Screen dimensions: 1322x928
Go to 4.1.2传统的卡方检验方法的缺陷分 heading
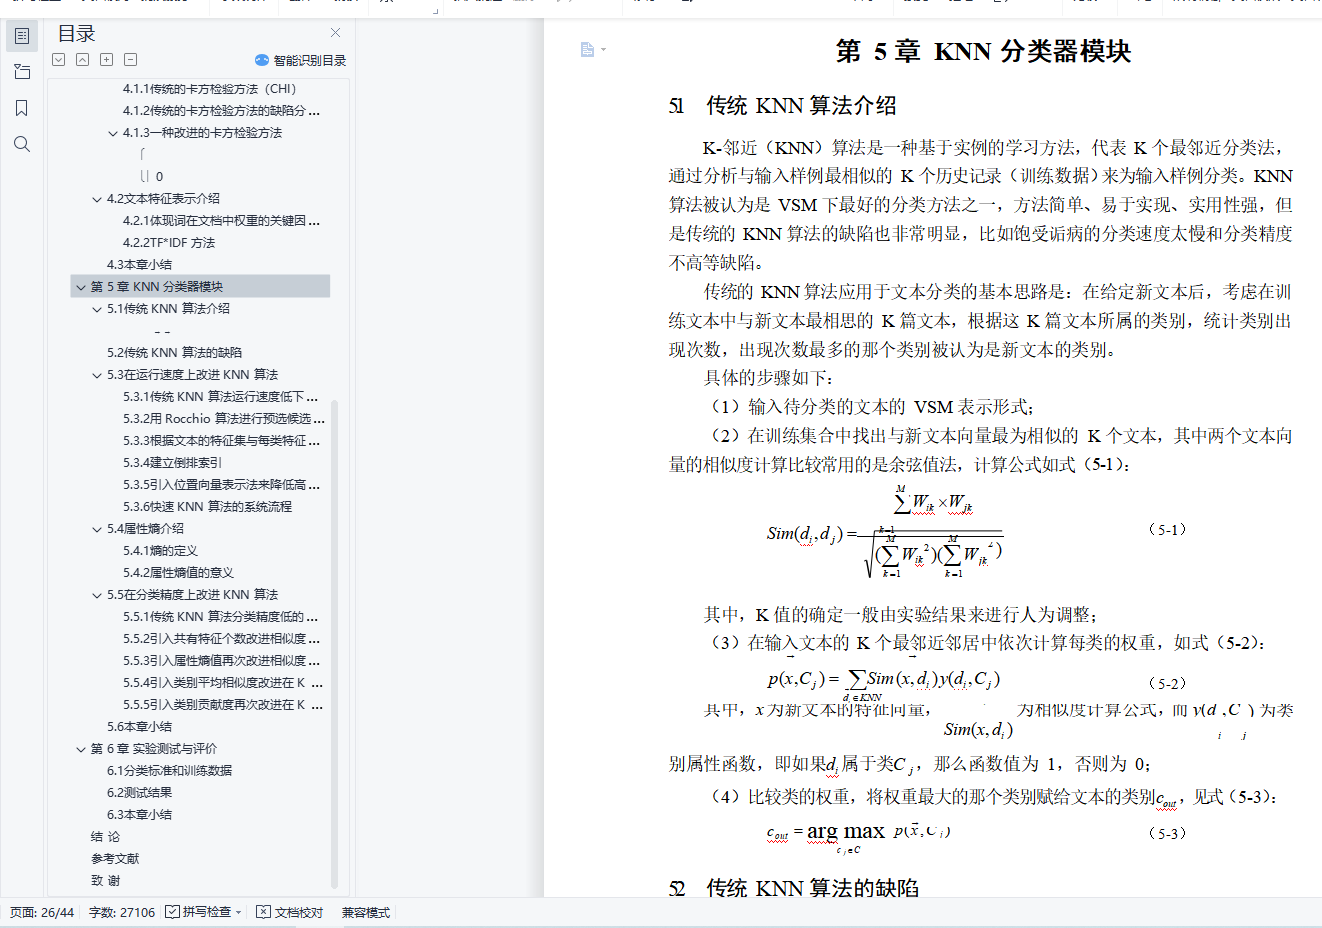point(221,111)
